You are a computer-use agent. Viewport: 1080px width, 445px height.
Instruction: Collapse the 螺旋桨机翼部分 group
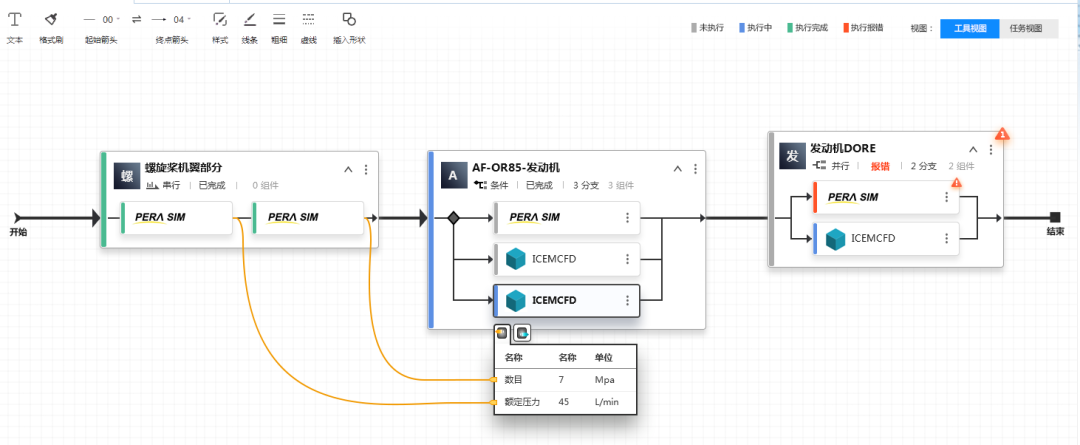click(348, 170)
